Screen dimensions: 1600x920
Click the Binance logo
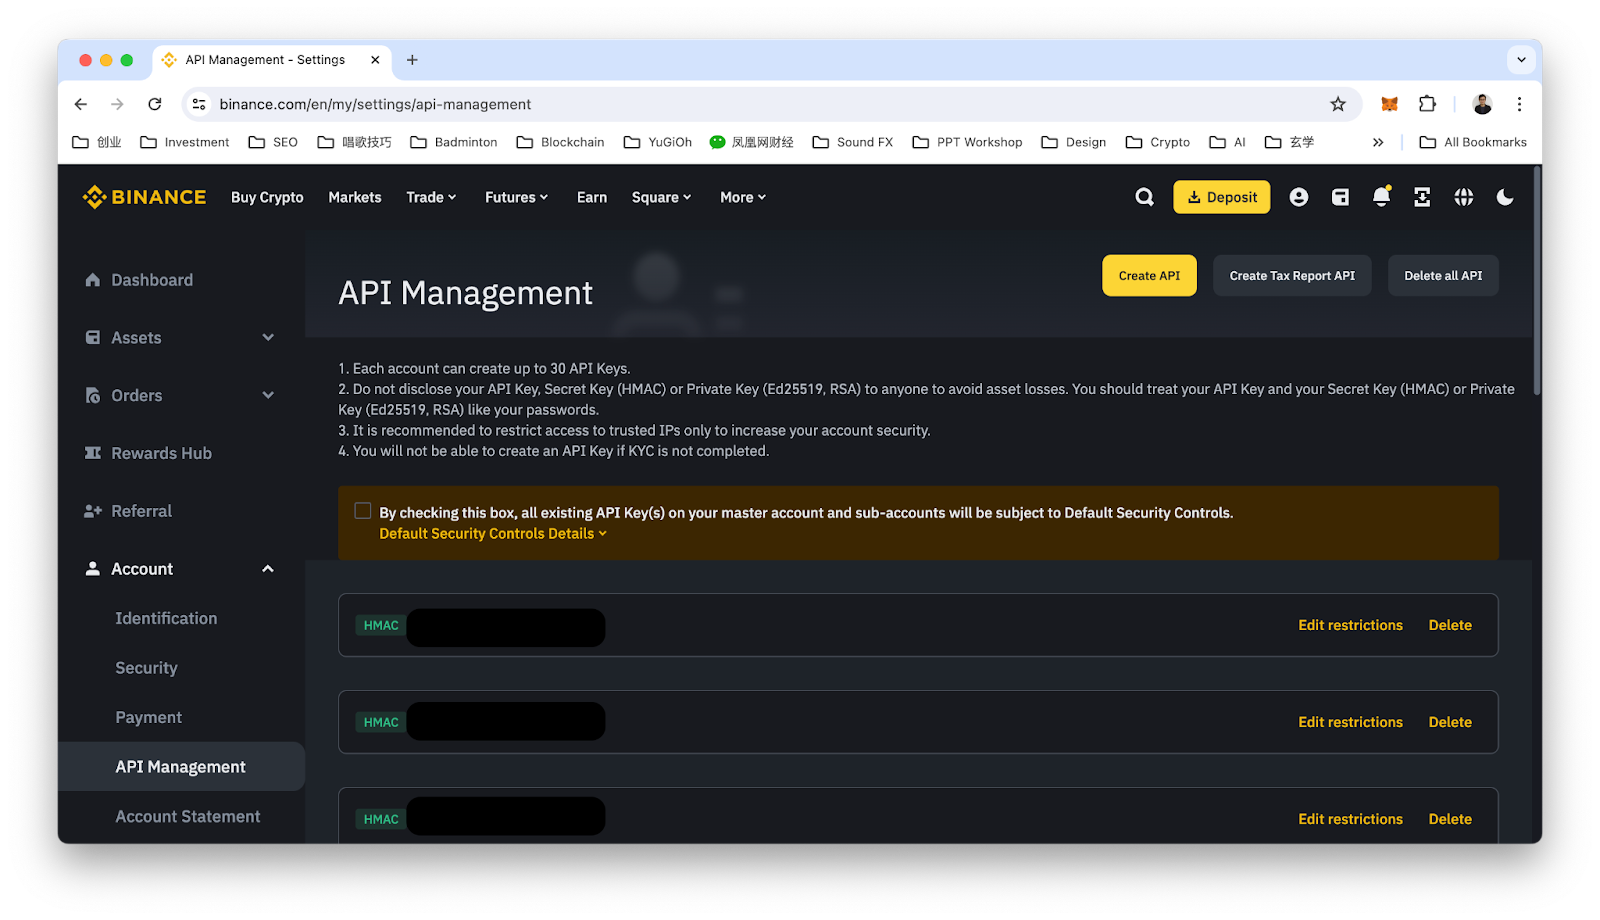(x=144, y=197)
